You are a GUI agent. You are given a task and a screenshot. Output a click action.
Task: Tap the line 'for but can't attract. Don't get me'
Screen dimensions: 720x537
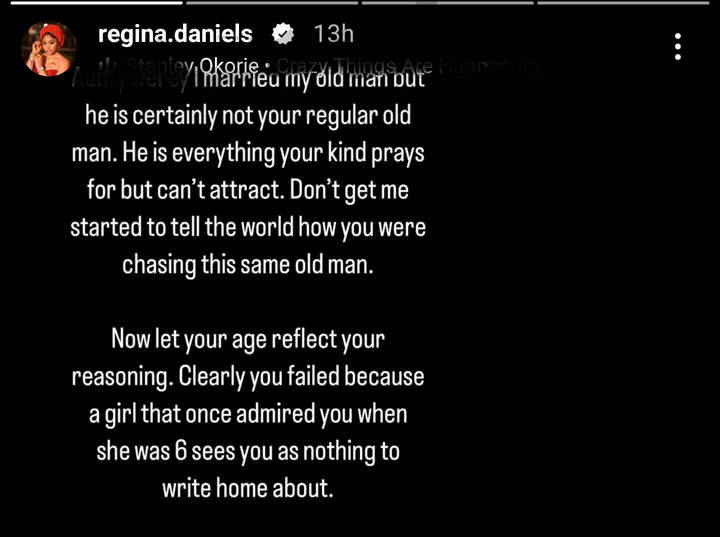(248, 190)
